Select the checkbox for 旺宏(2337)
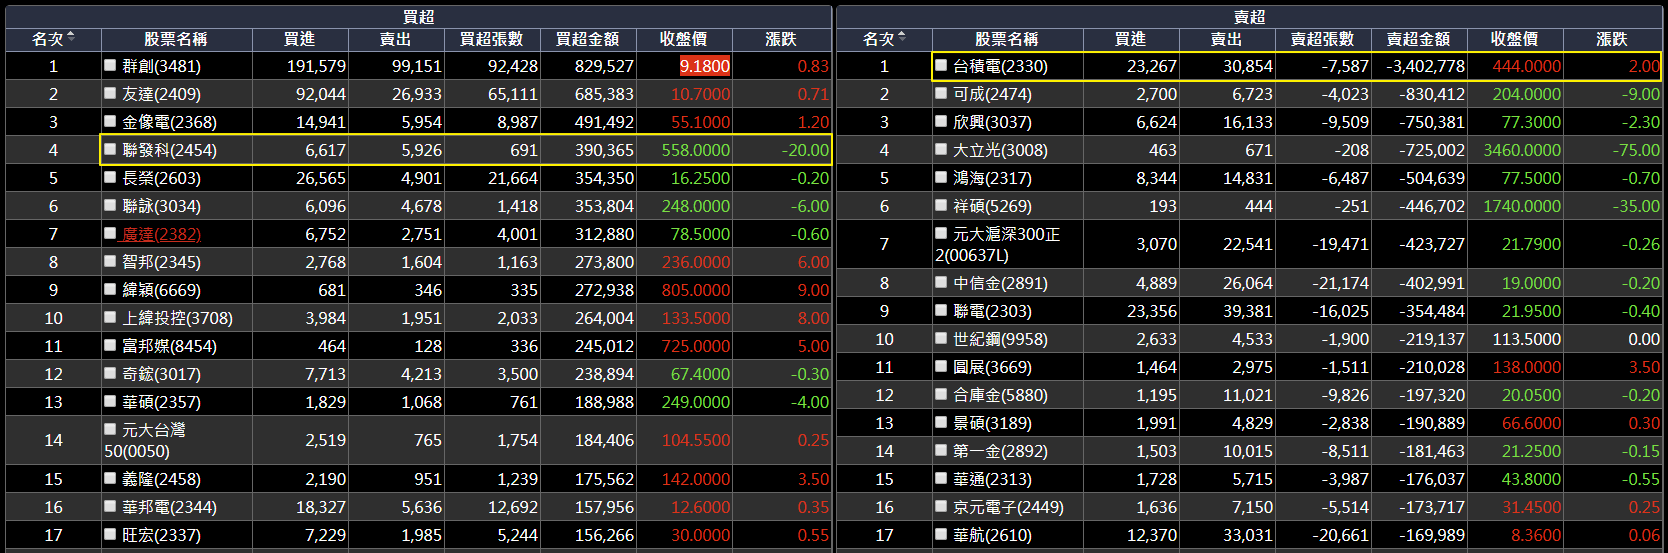This screenshot has height=553, width=1668. (x=111, y=534)
